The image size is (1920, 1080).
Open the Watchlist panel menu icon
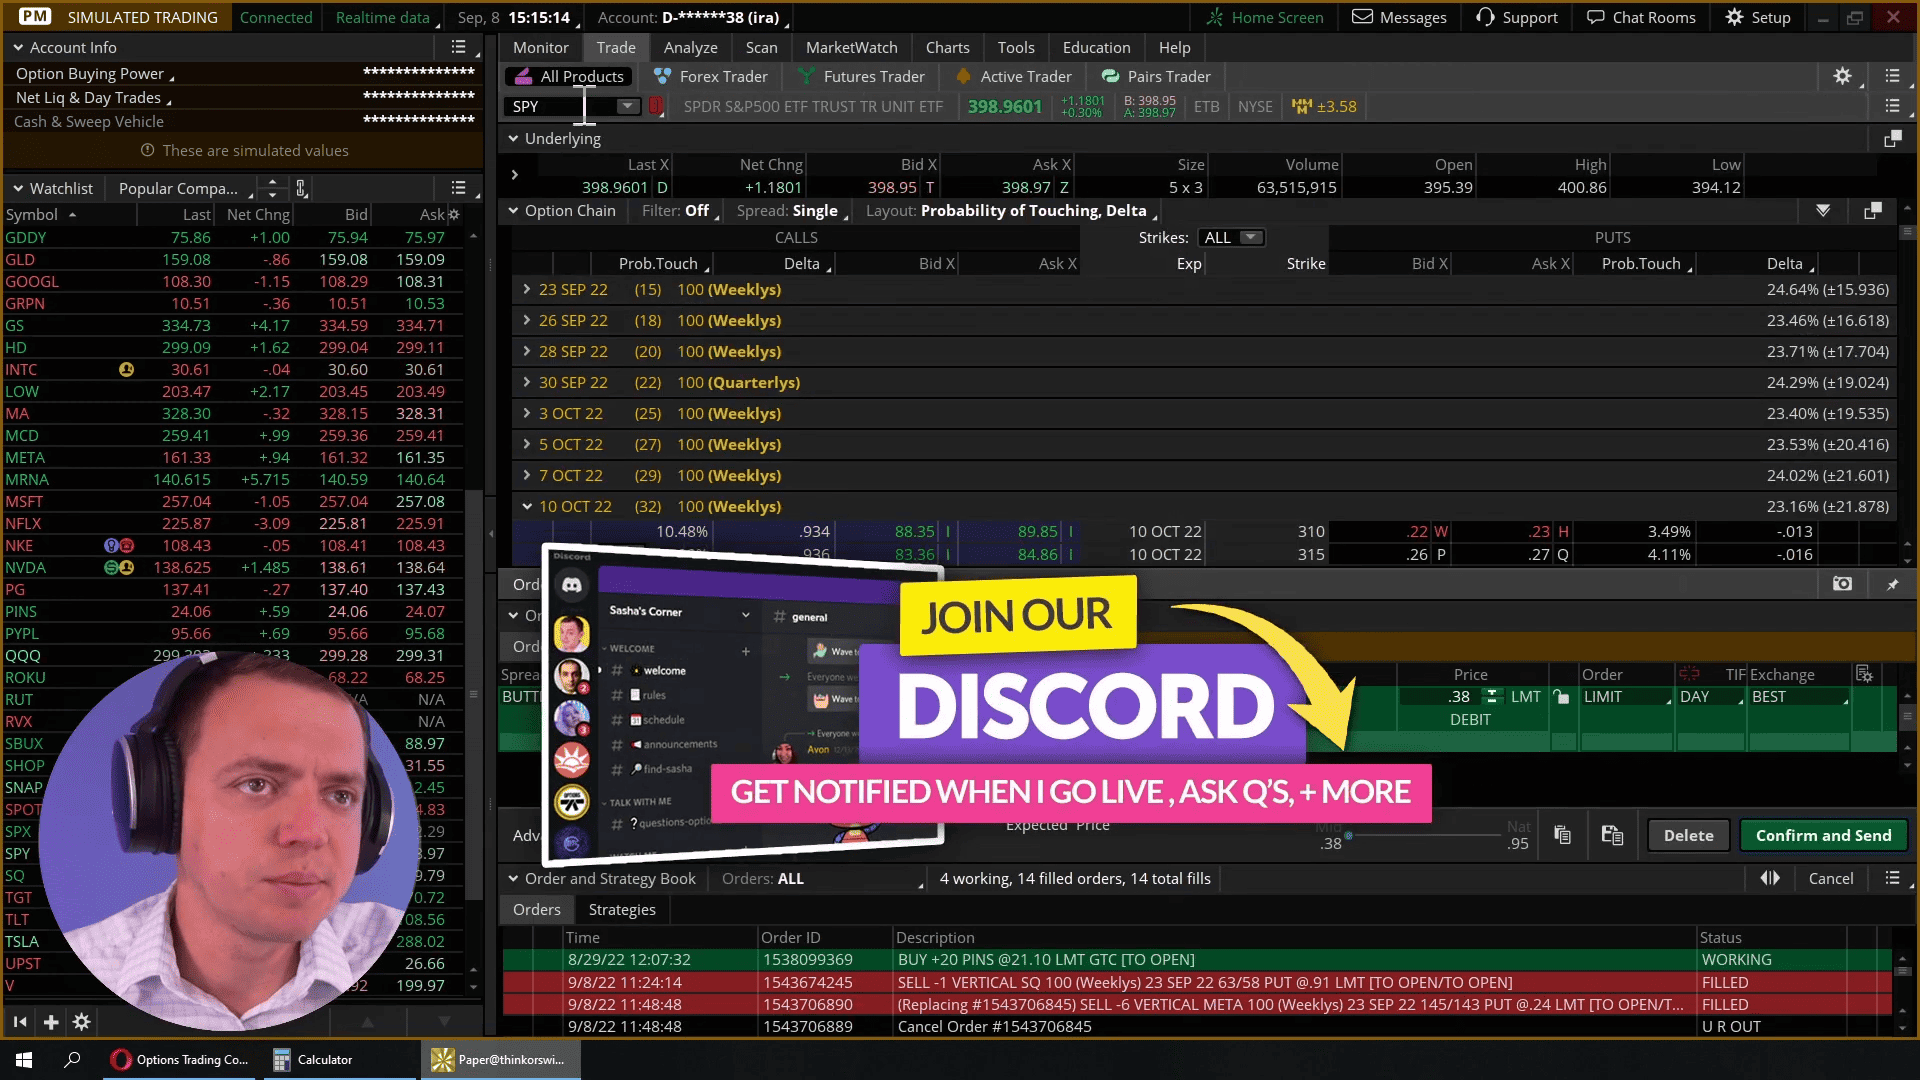[x=458, y=188]
